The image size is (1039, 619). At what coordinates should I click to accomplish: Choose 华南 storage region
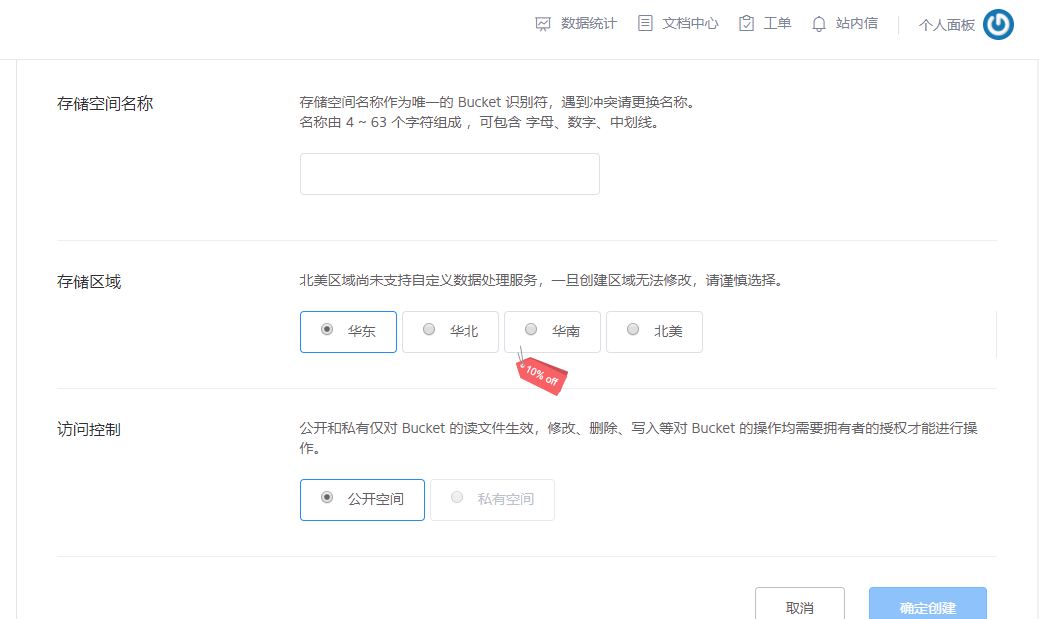tap(552, 332)
